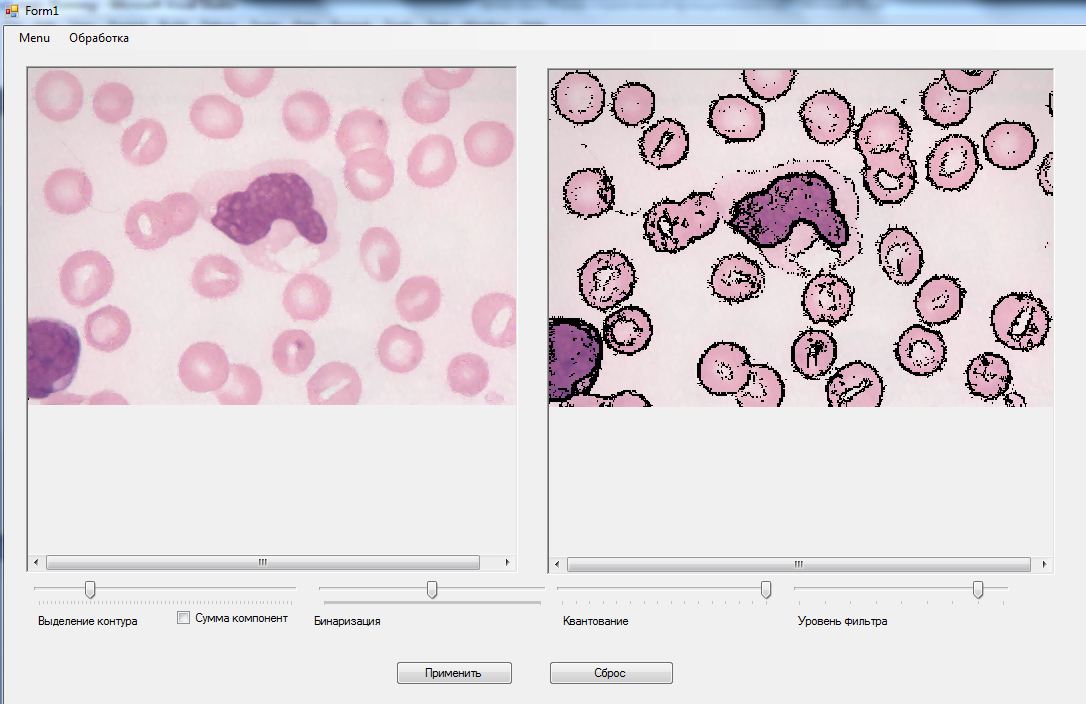Click right scroll arrow of processed image panel

(1044, 565)
